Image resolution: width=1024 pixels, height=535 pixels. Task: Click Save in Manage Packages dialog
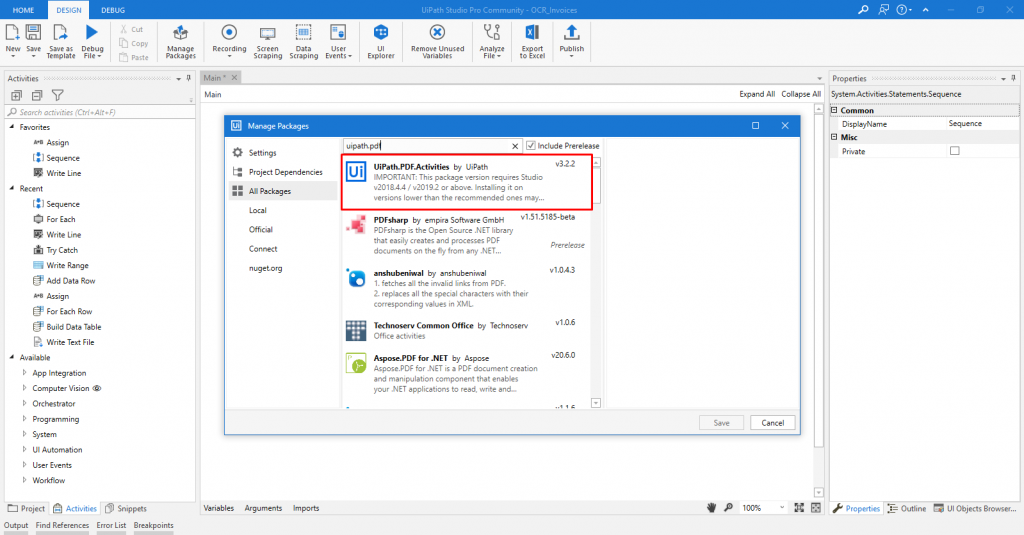point(721,423)
